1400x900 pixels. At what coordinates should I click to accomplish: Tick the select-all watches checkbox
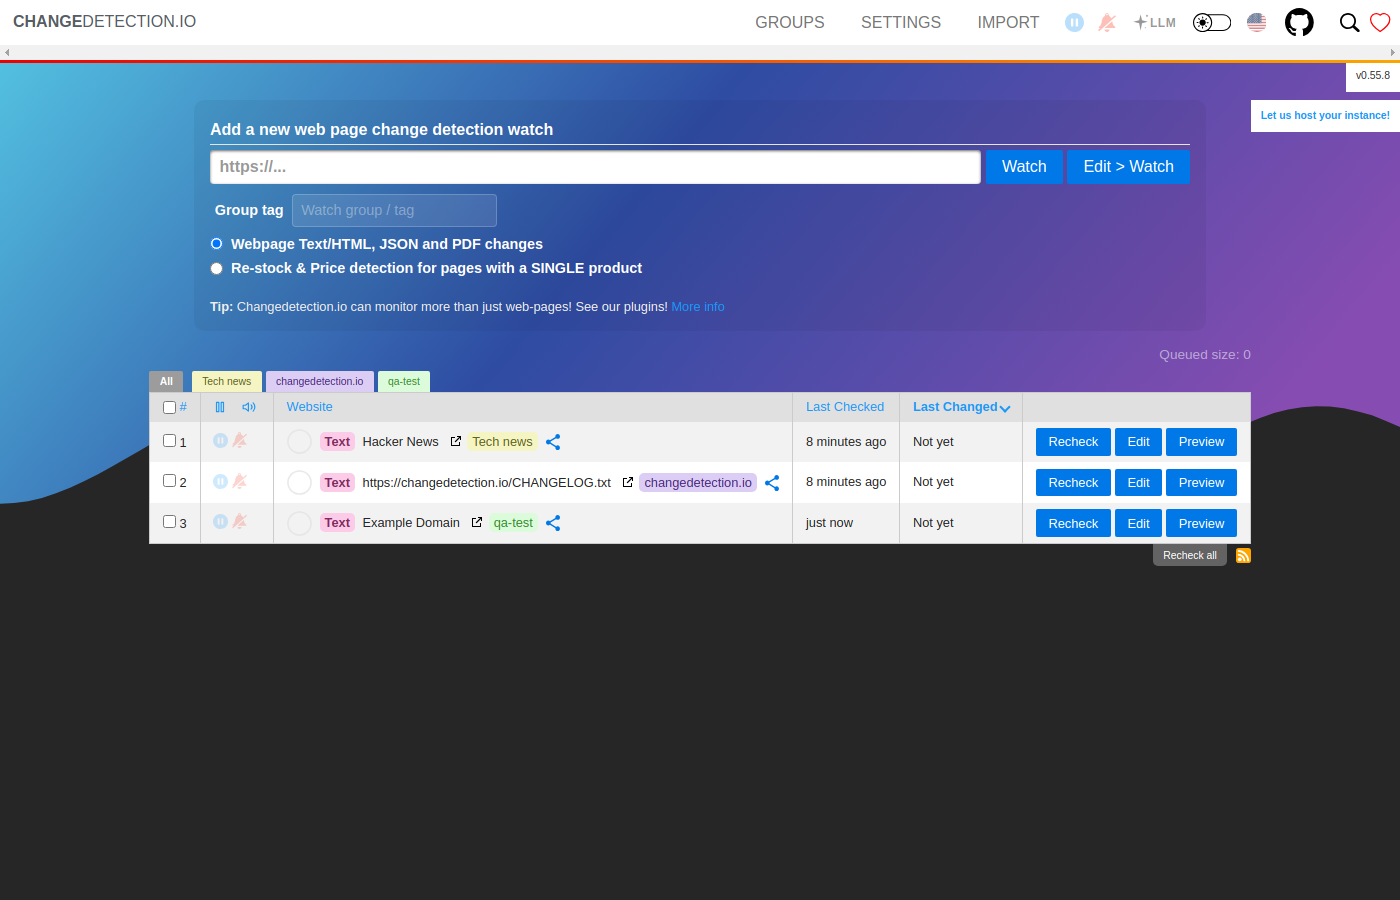pos(169,407)
